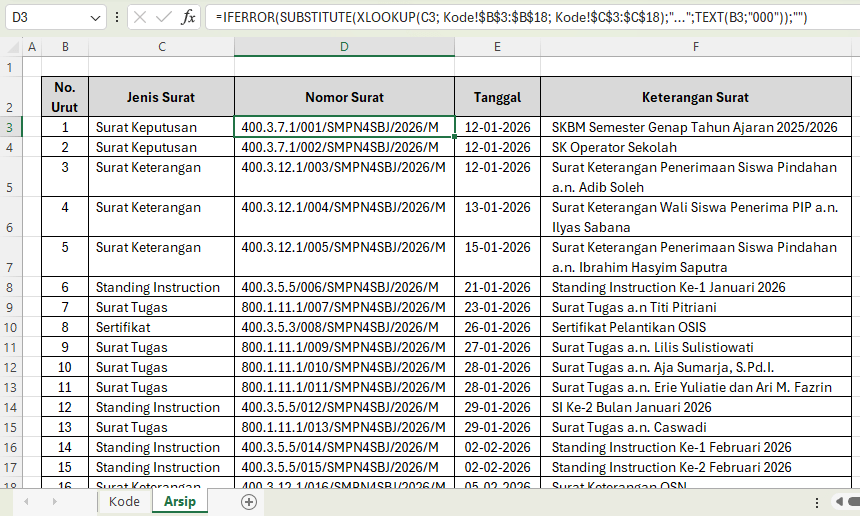Viewport: 860px width, 516px height.
Task: Select the Arsip sheet tab
Action: pyautogui.click(x=179, y=502)
